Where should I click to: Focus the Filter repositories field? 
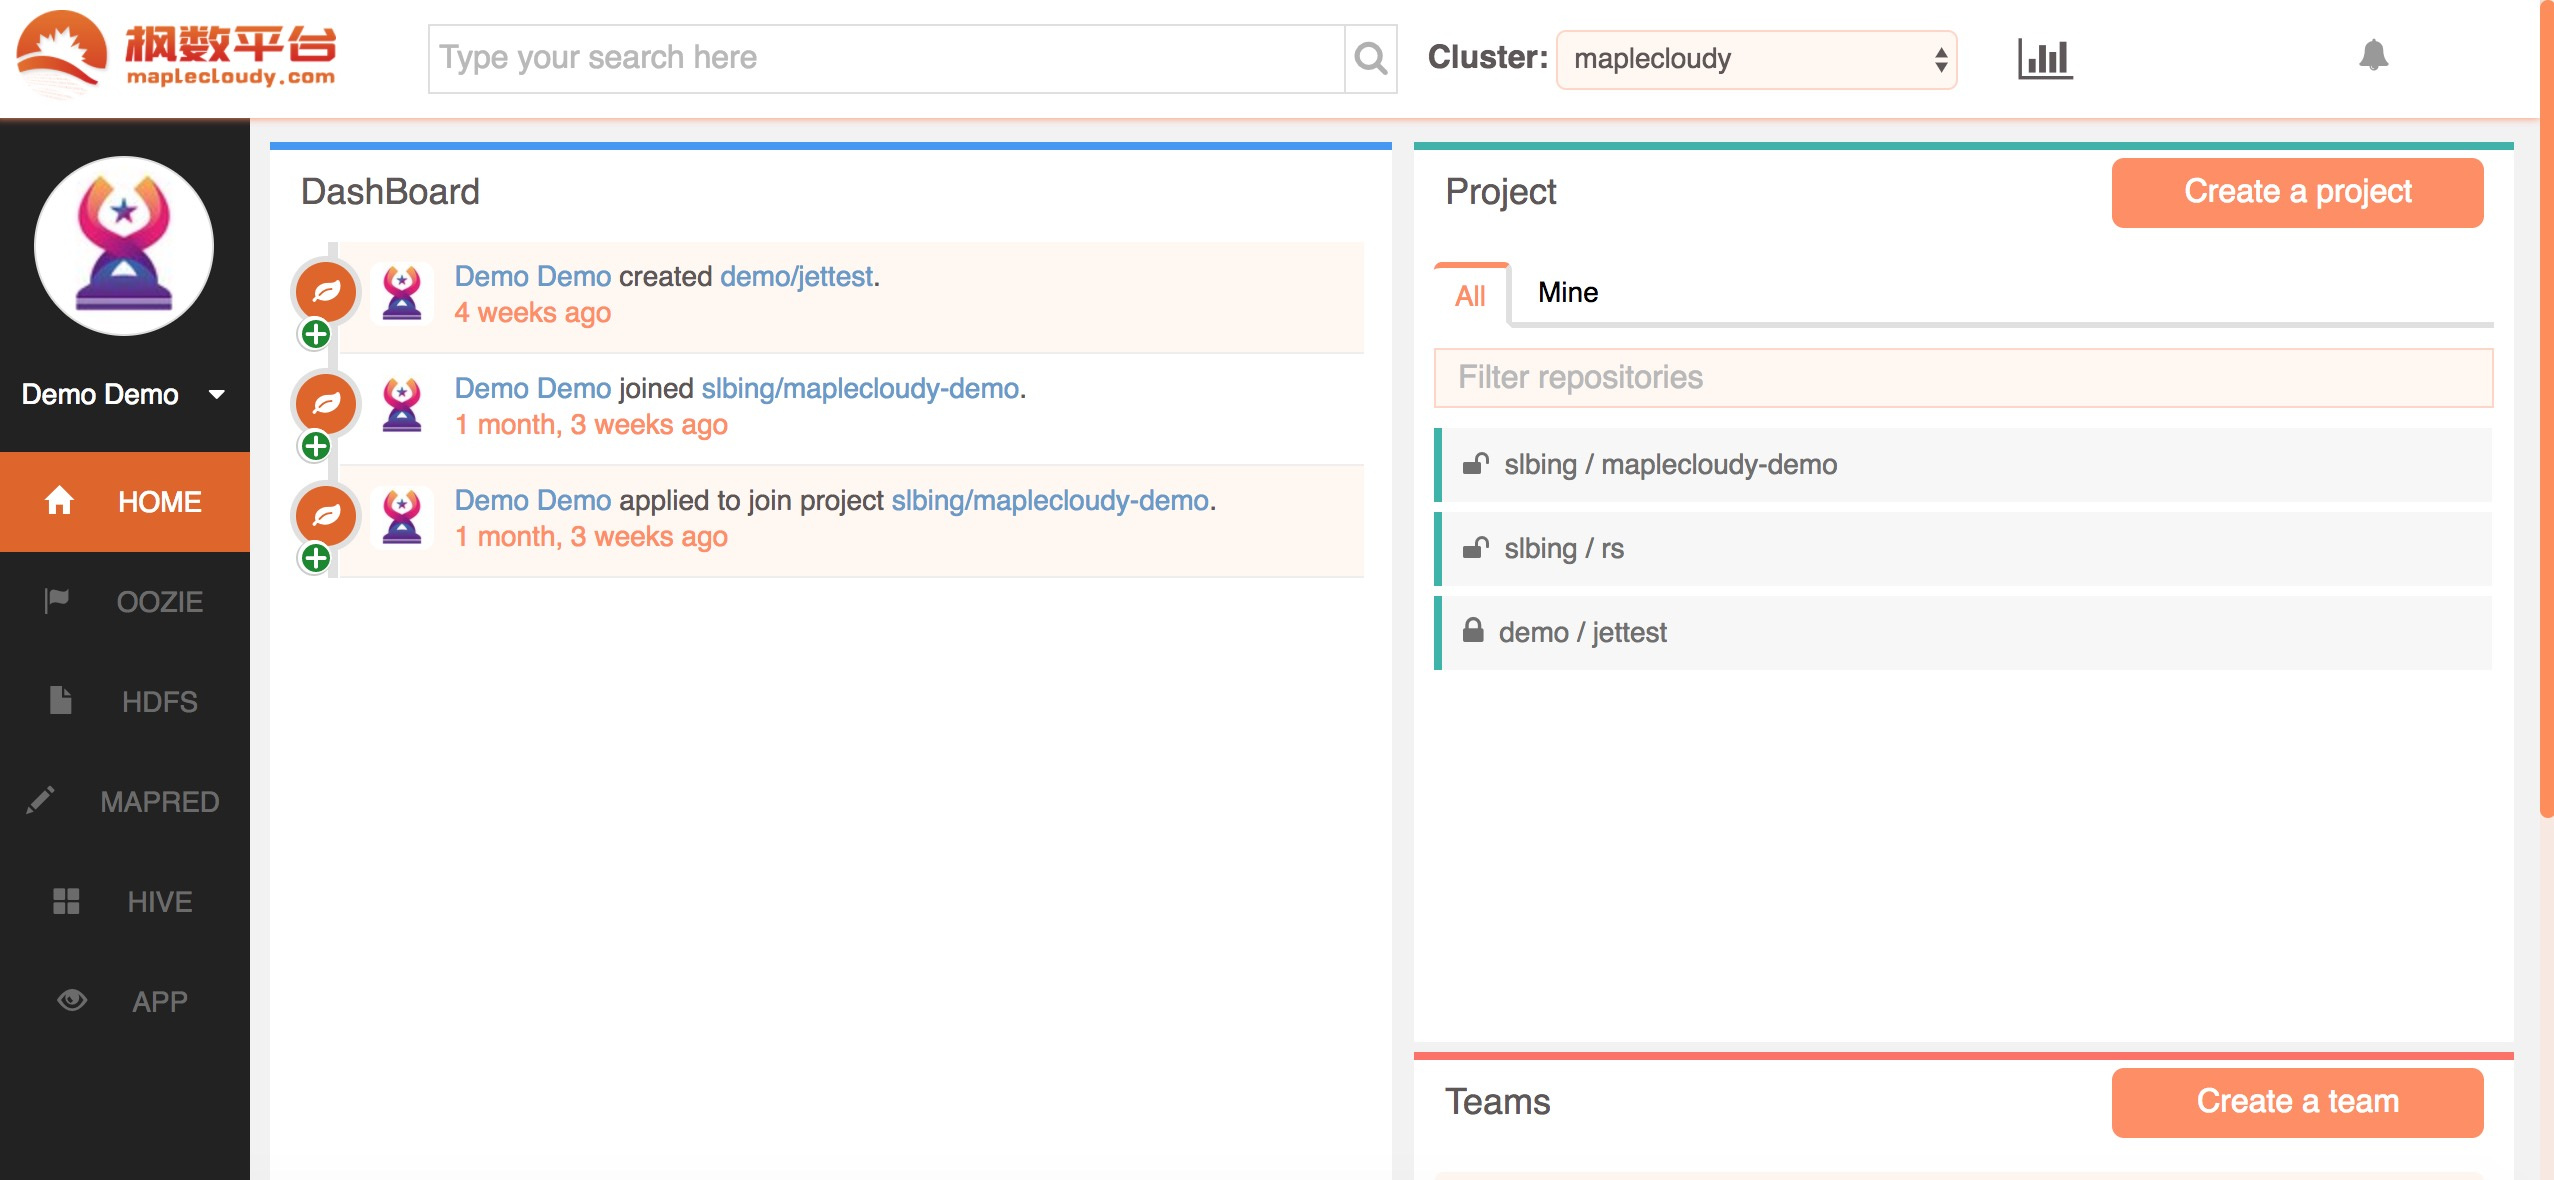[x=1962, y=378]
